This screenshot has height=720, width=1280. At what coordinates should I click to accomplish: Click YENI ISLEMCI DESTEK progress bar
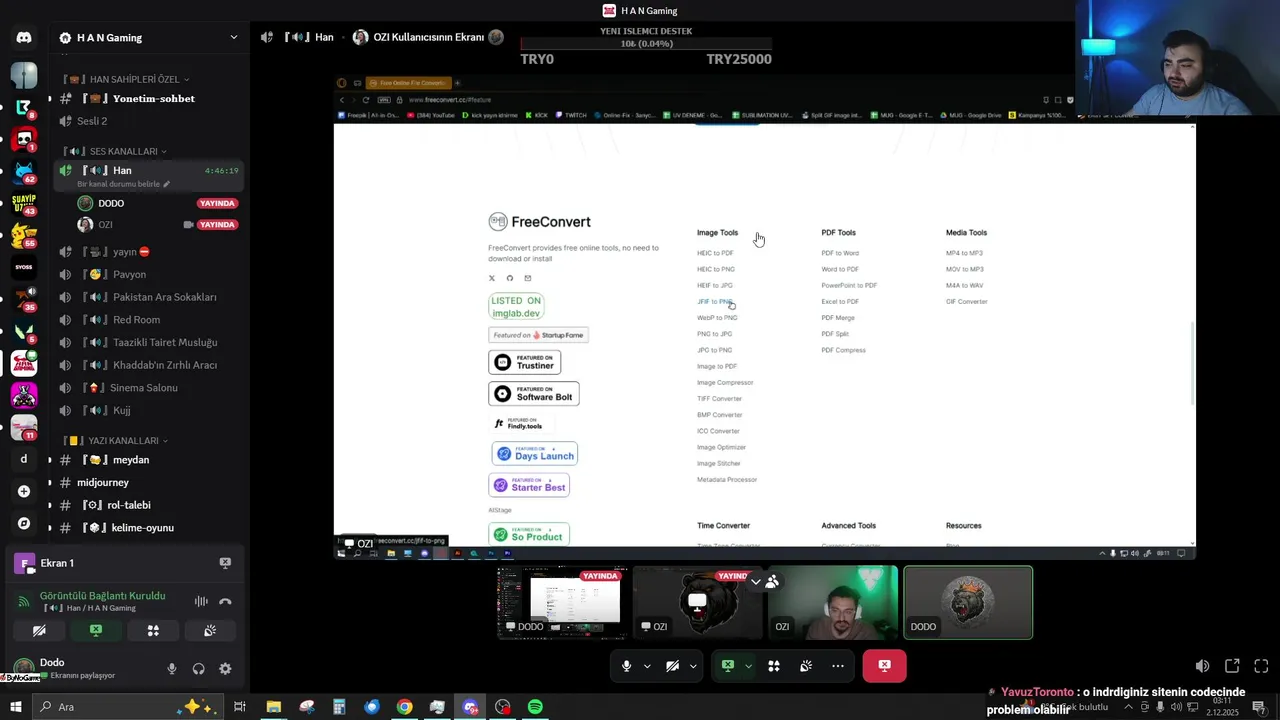point(646,44)
